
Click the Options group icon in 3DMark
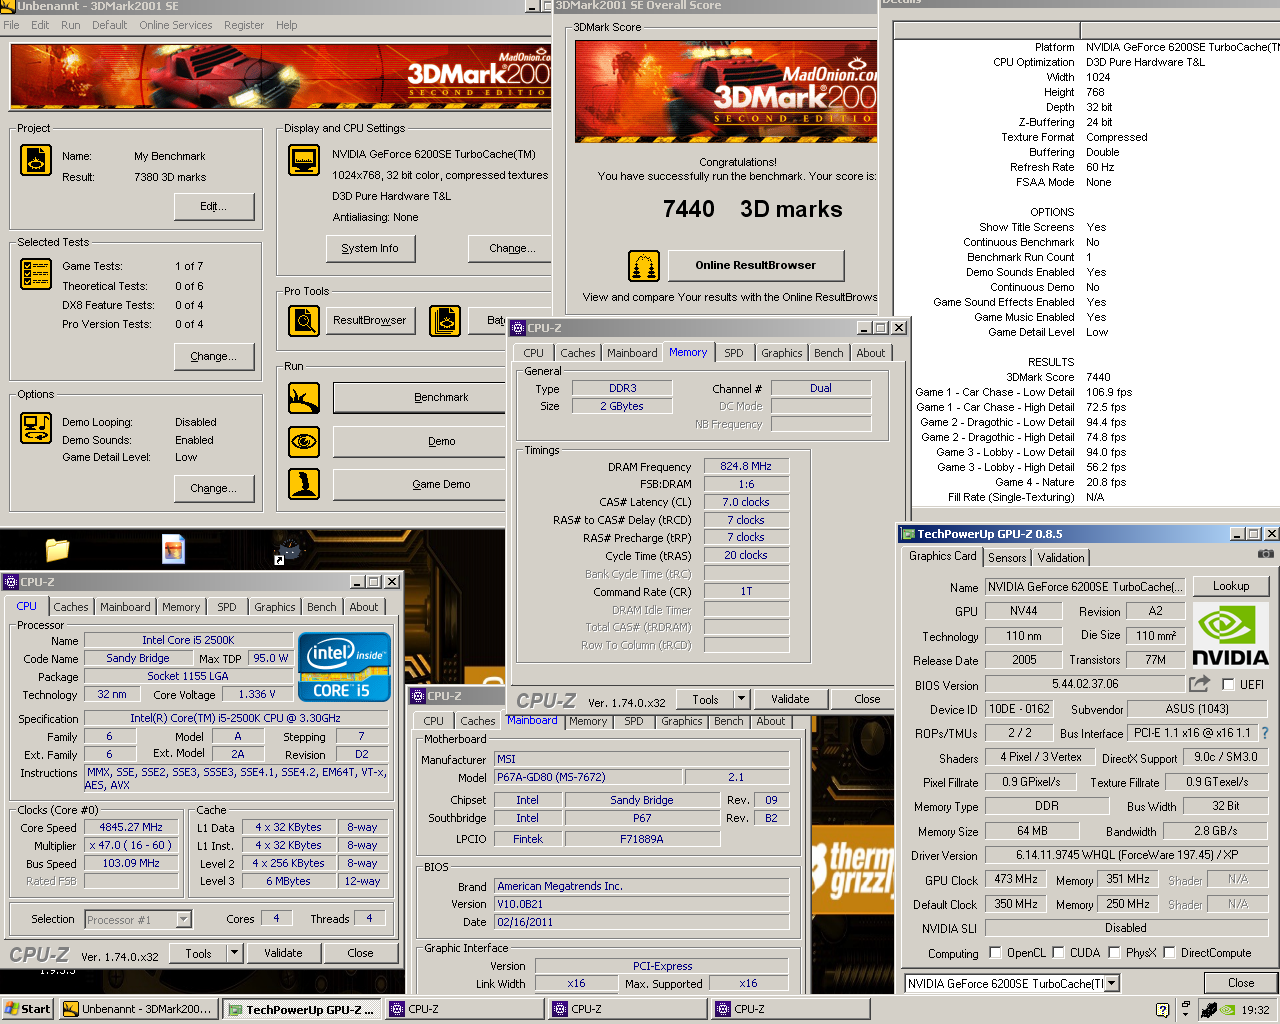click(x=36, y=427)
